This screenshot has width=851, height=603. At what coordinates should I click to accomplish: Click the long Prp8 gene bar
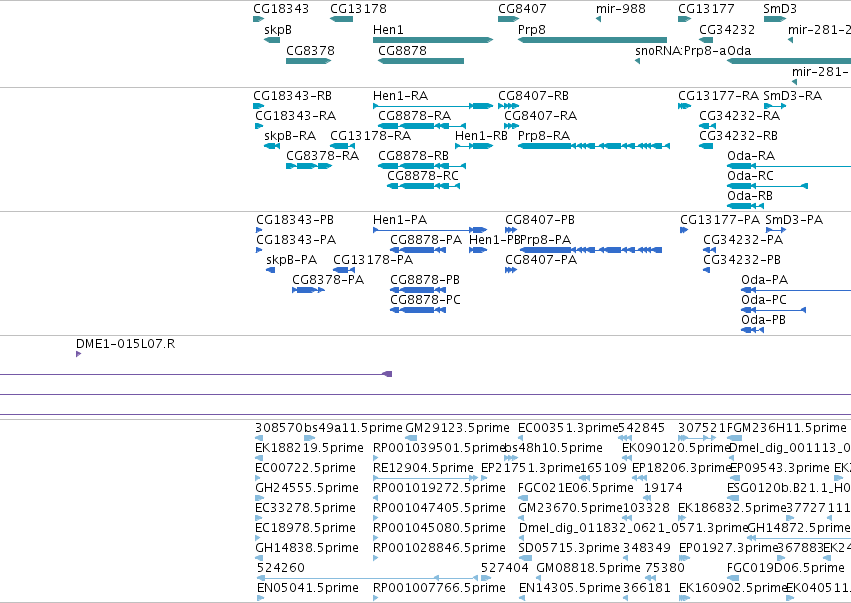point(592,40)
